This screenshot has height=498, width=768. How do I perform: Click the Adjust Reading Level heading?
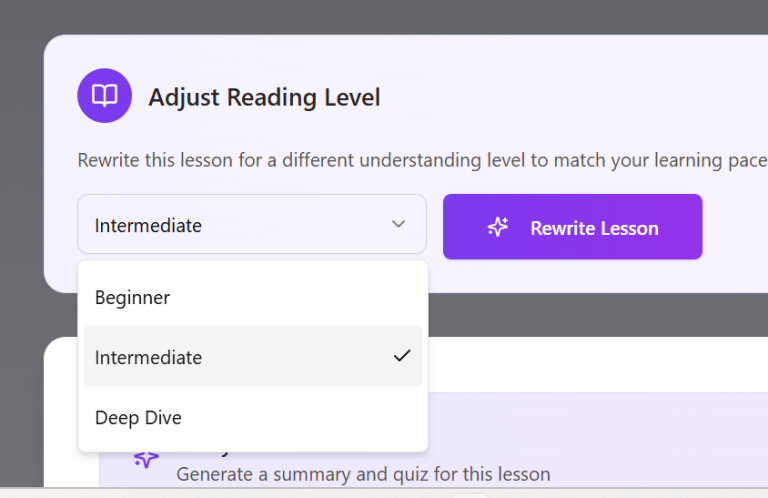(264, 97)
